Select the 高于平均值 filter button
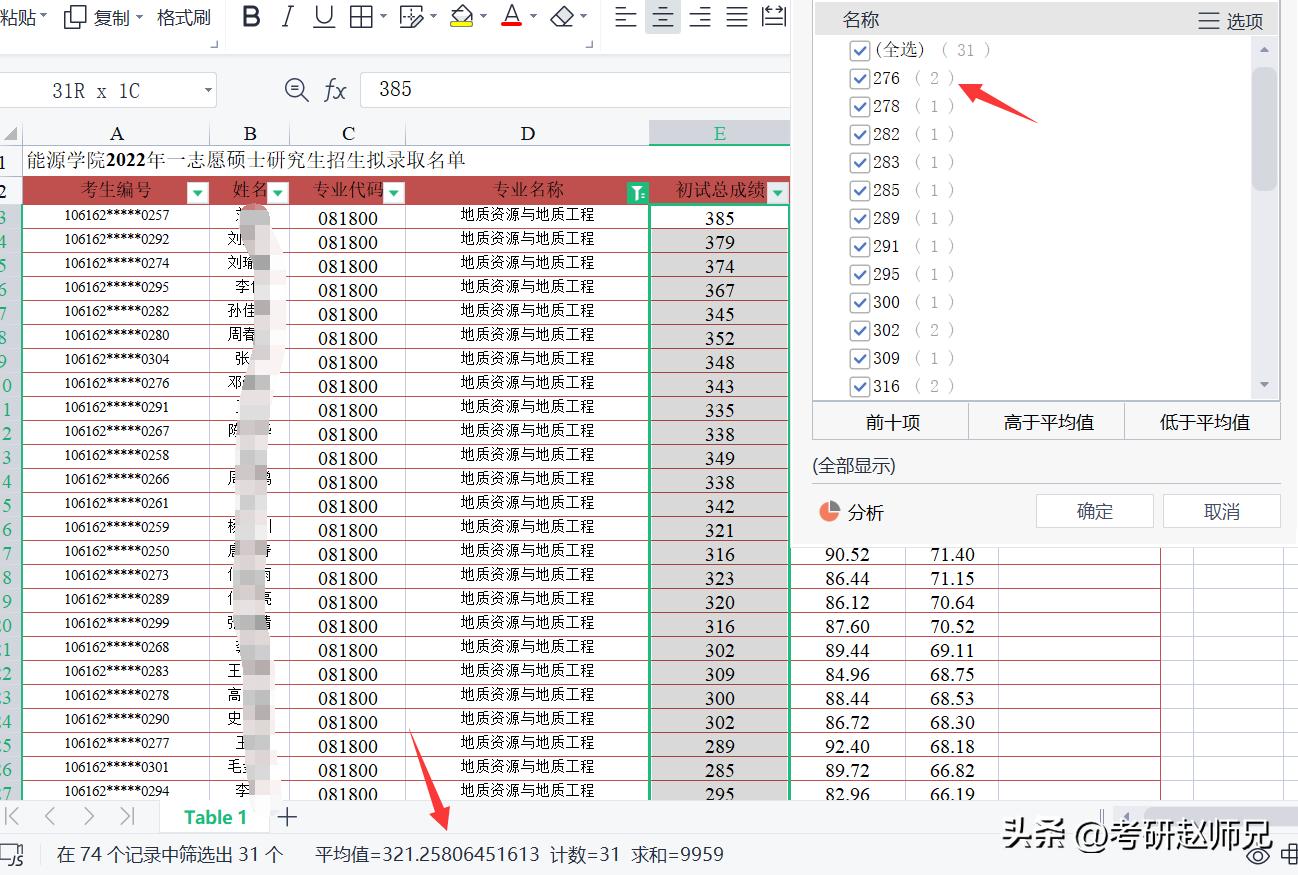 pyautogui.click(x=1046, y=421)
